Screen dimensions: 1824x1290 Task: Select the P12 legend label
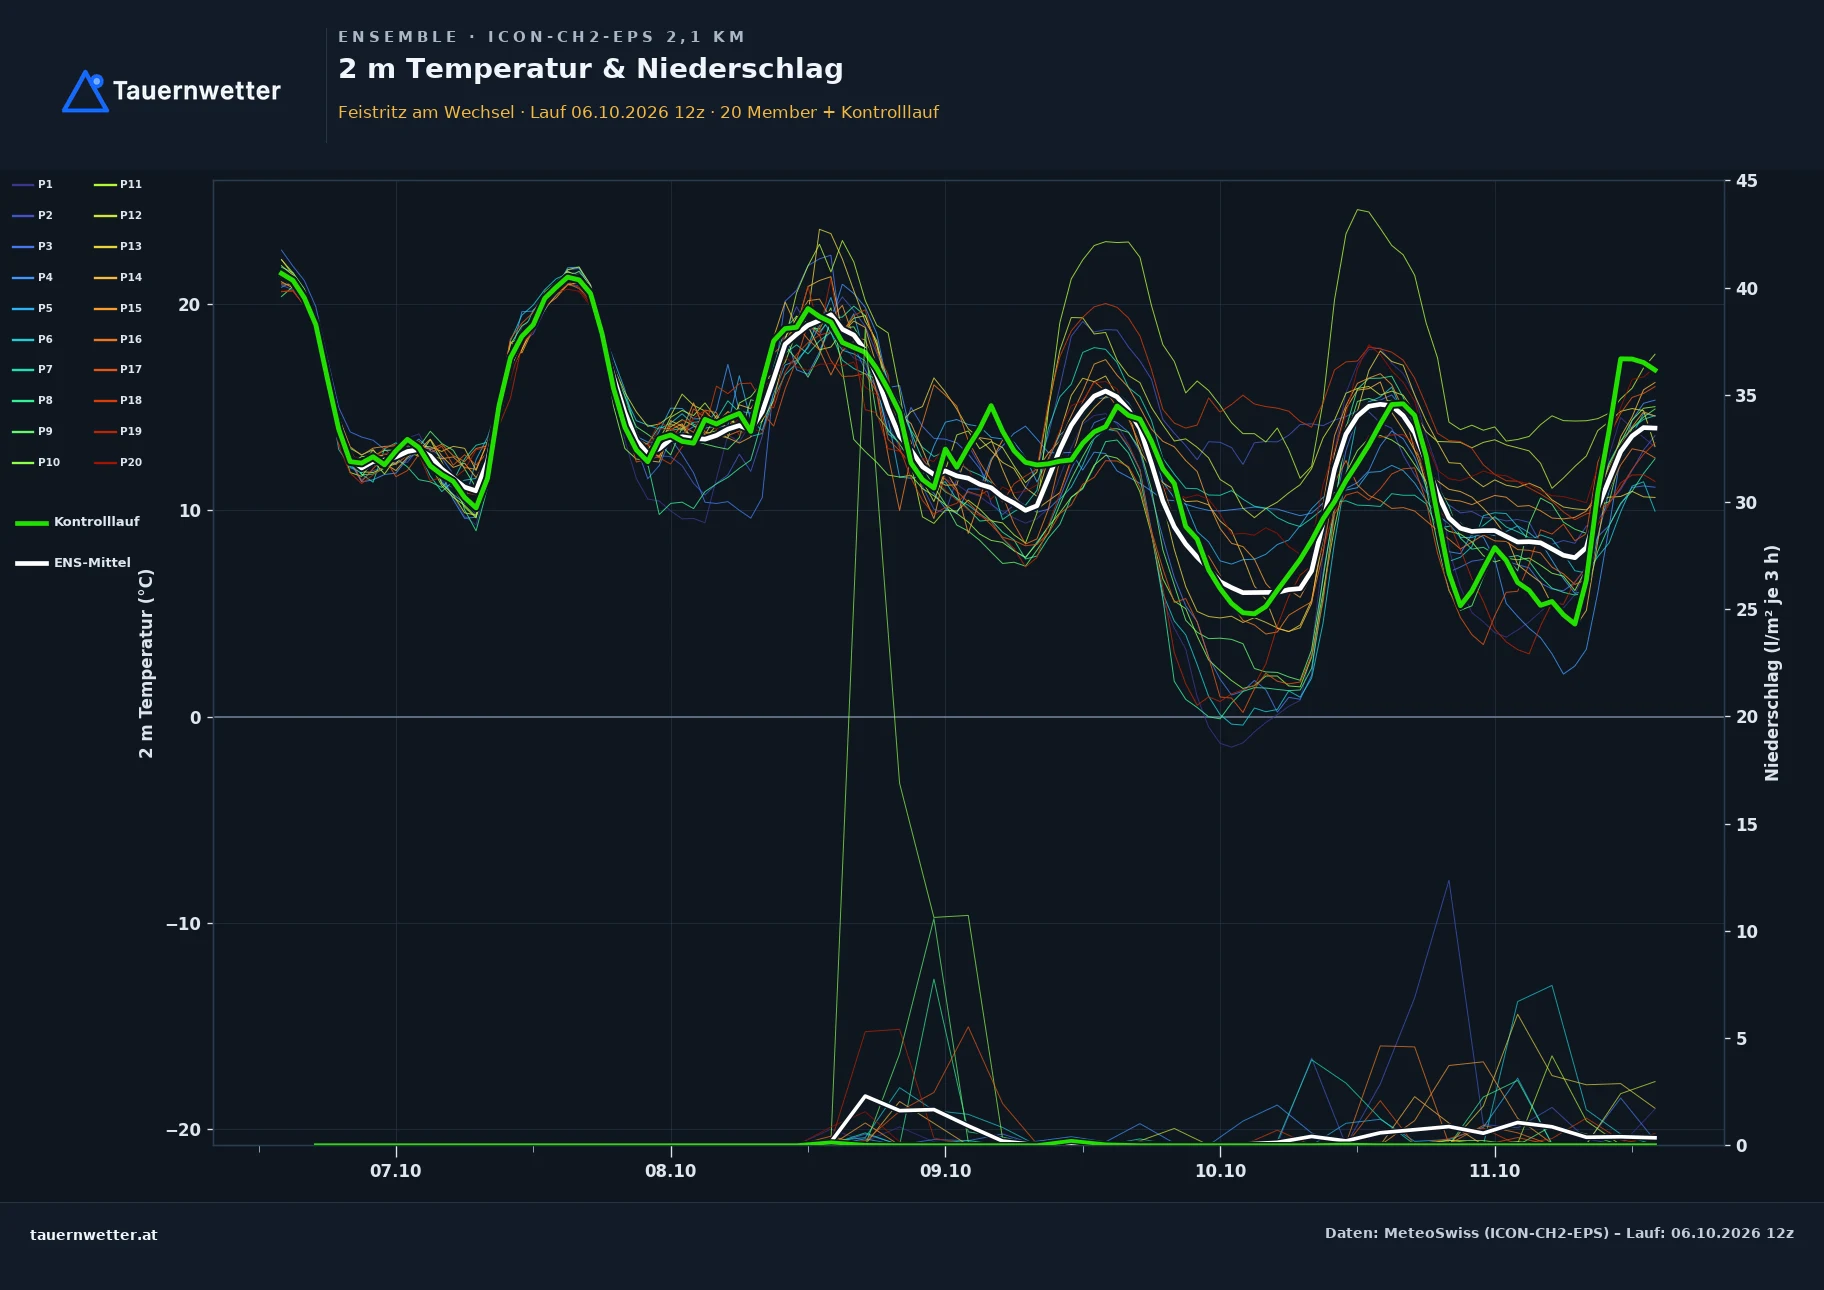point(131,215)
